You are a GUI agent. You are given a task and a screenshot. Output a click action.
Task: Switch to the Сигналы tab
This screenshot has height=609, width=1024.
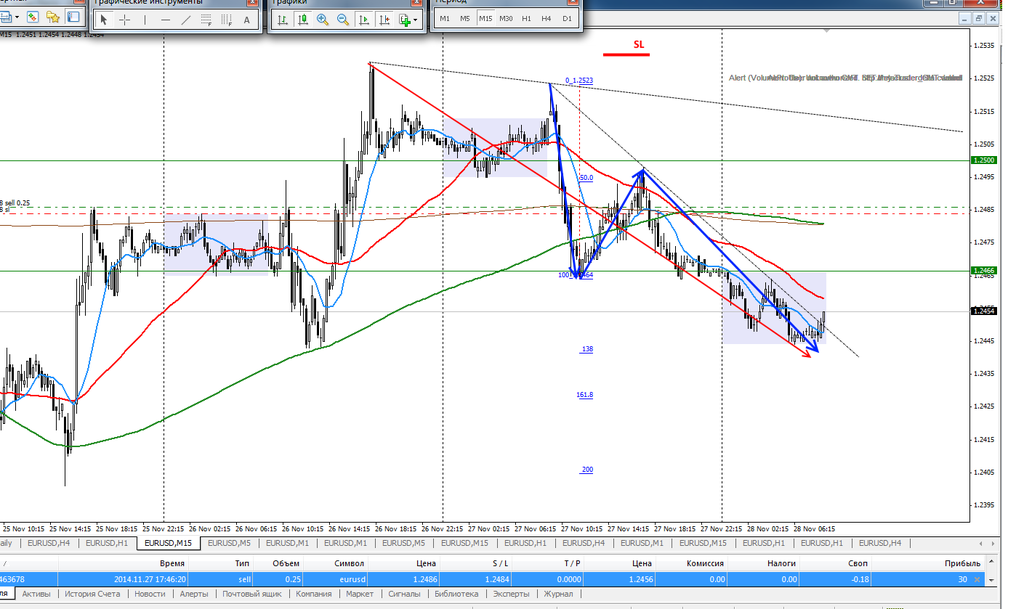coord(404,594)
